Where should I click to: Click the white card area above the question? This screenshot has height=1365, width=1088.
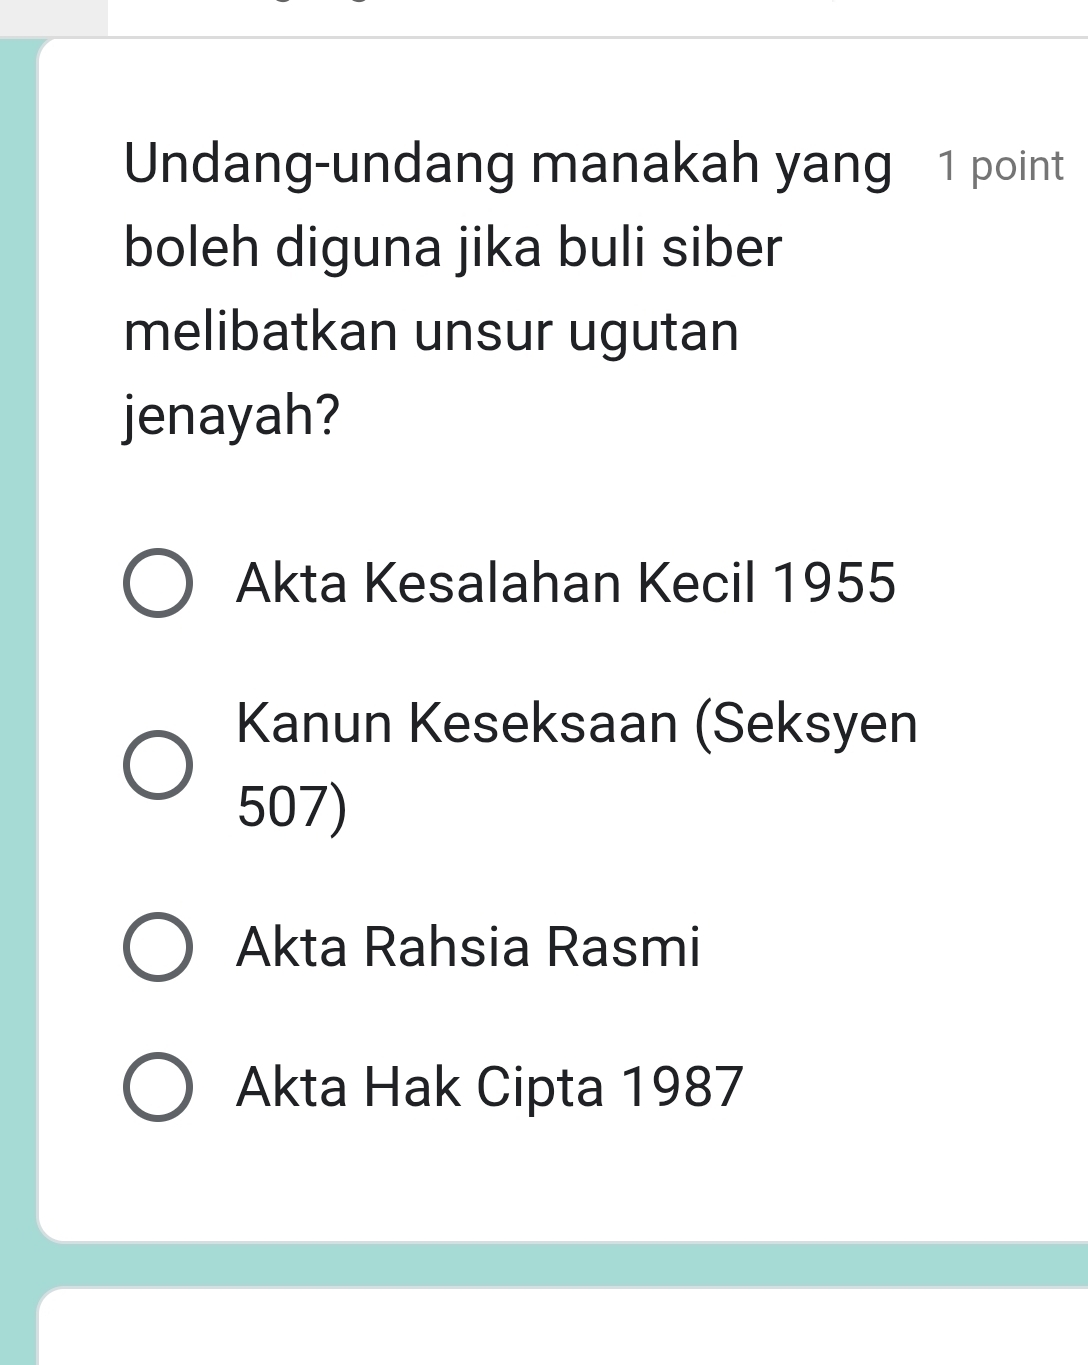[x=560, y=85]
